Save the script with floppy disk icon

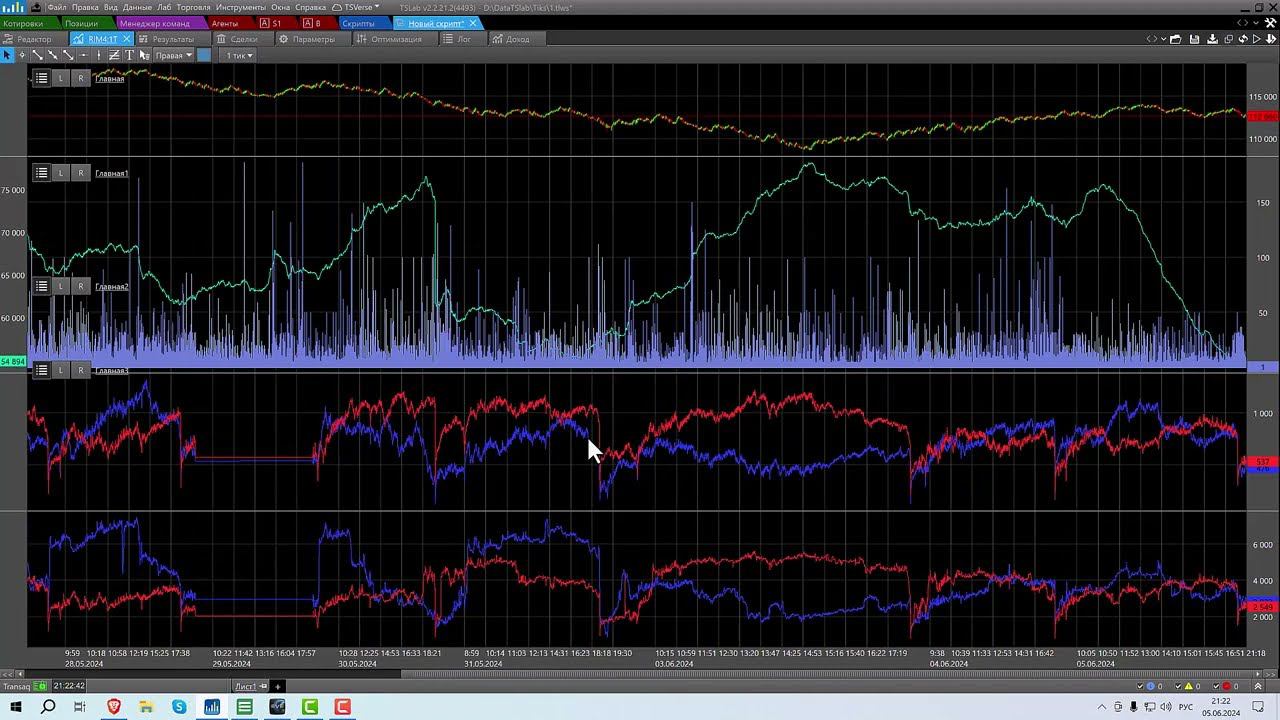pos(1194,39)
